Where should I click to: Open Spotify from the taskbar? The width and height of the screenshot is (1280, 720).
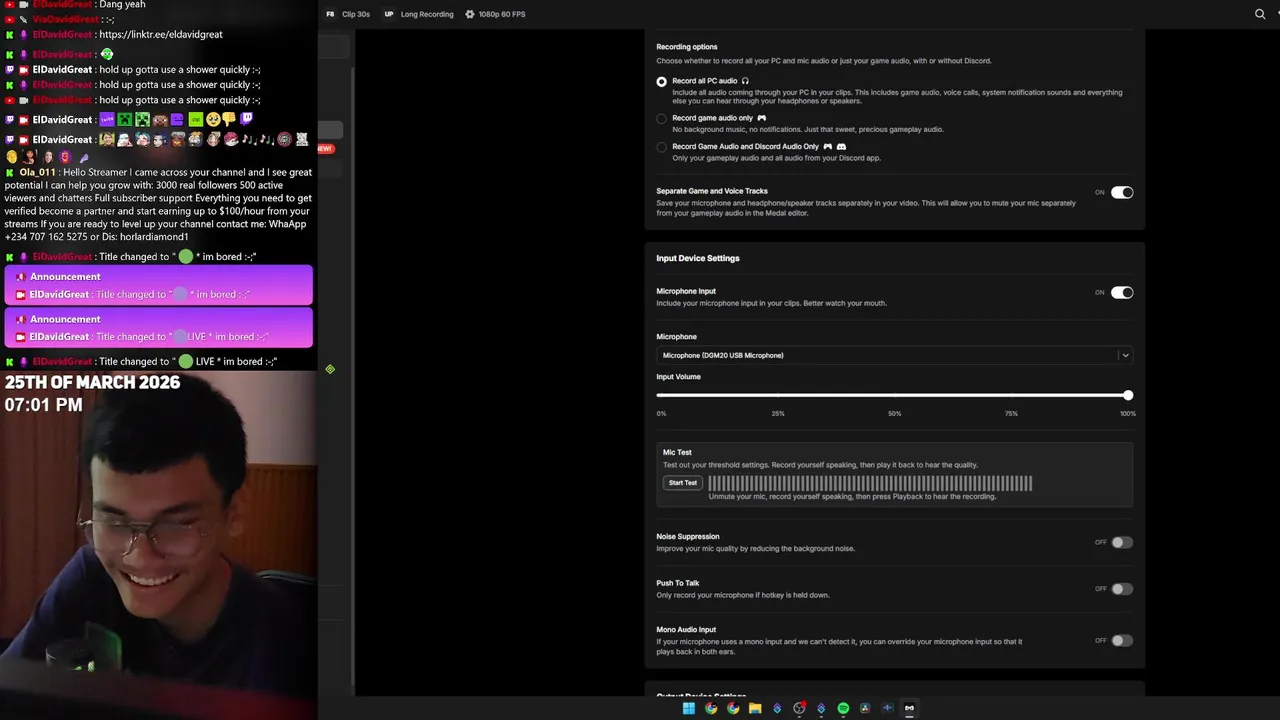pyautogui.click(x=843, y=708)
